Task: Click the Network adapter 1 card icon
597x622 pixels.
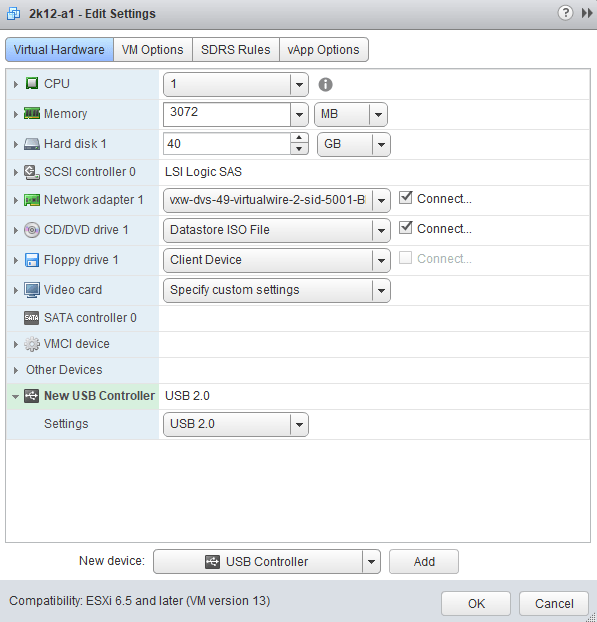Action: tap(32, 200)
